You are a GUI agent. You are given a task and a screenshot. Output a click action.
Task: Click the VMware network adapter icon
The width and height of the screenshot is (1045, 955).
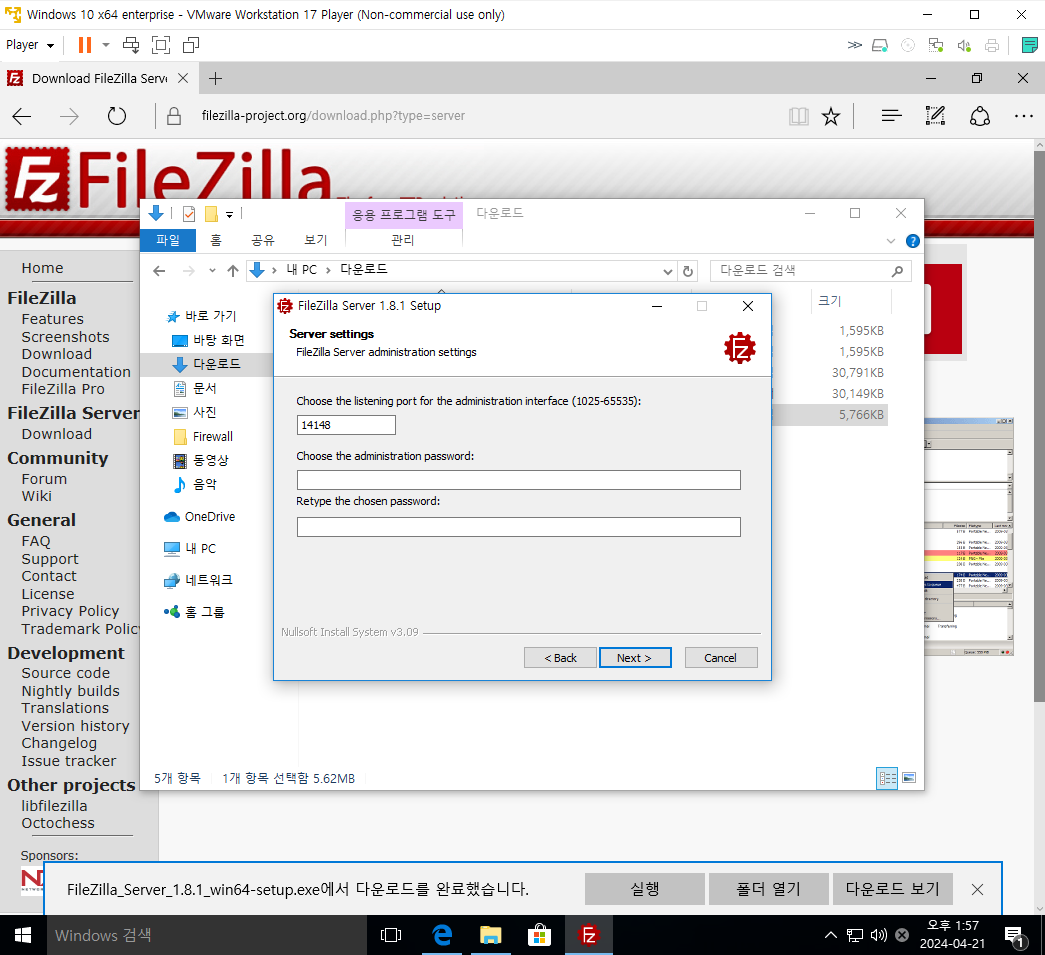click(x=936, y=45)
